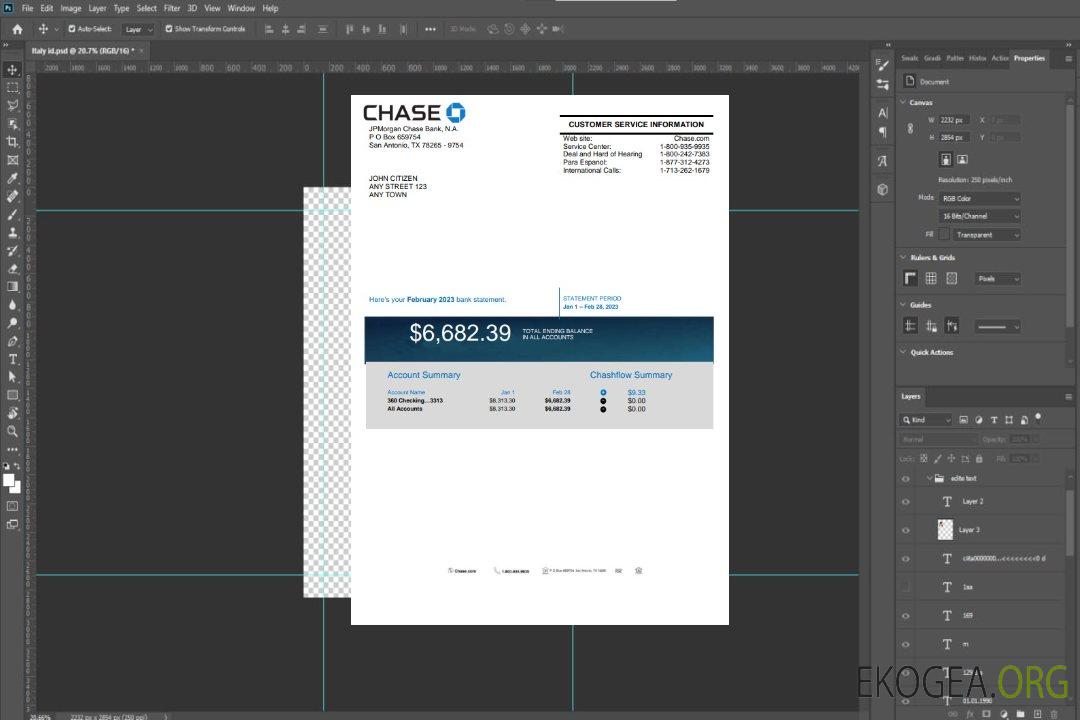Switch to the Properties tab
1080x720 pixels.
(1029, 59)
